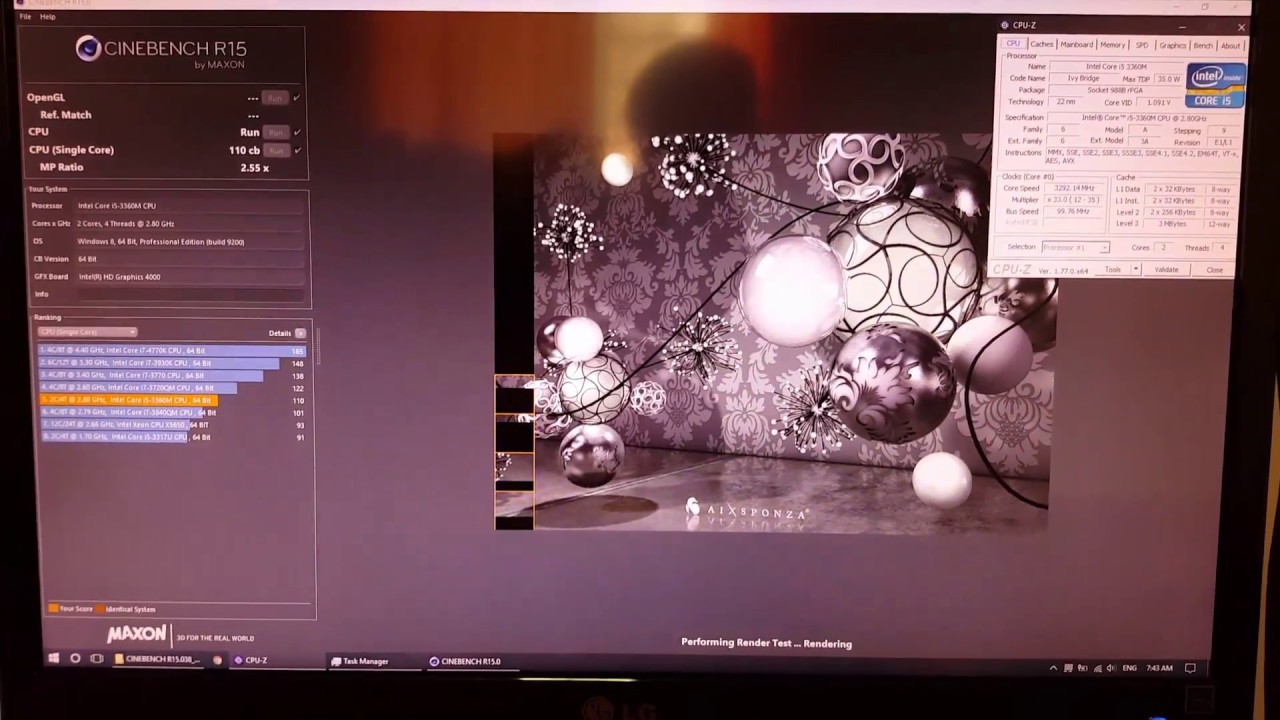
Task: Click the Core Speed value in CPU-Z
Action: tap(1076, 188)
